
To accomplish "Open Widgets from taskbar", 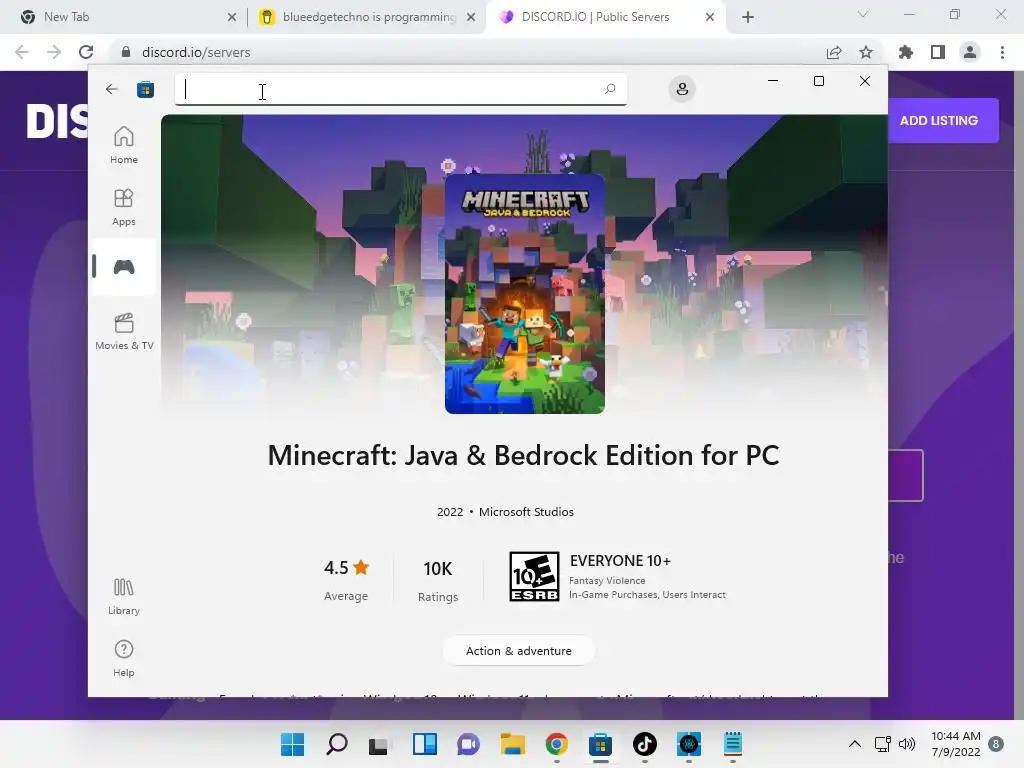I will (x=424, y=744).
